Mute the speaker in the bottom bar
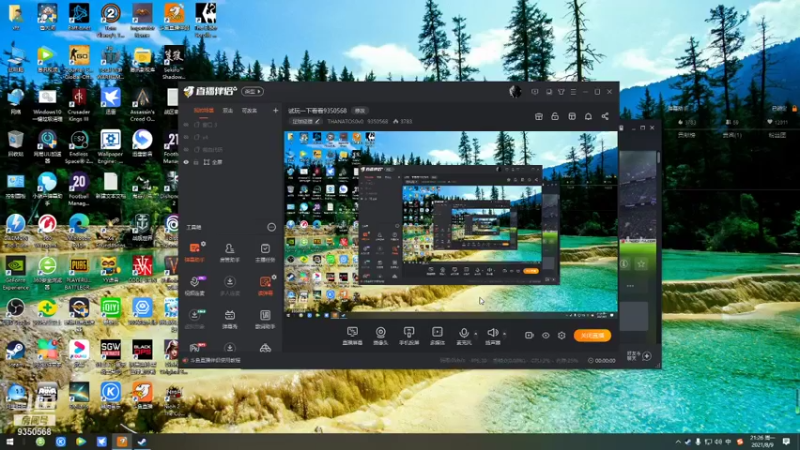The height and width of the screenshot is (450, 800). tap(492, 336)
